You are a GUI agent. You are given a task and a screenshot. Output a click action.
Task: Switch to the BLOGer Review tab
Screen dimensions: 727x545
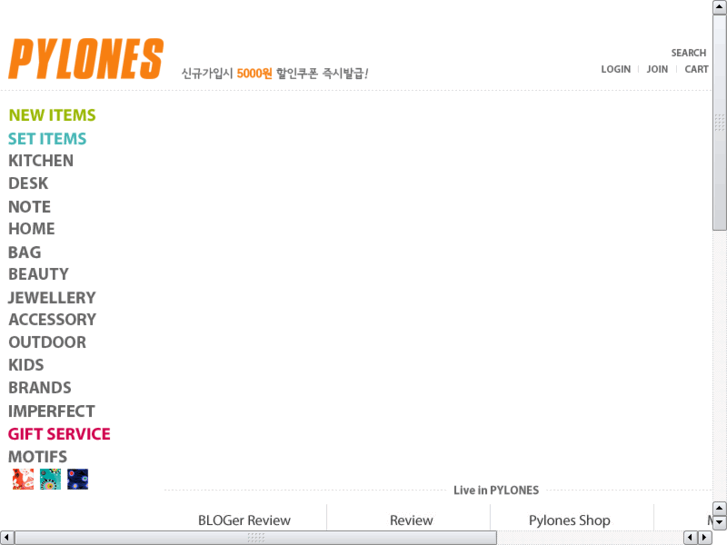[x=244, y=520]
